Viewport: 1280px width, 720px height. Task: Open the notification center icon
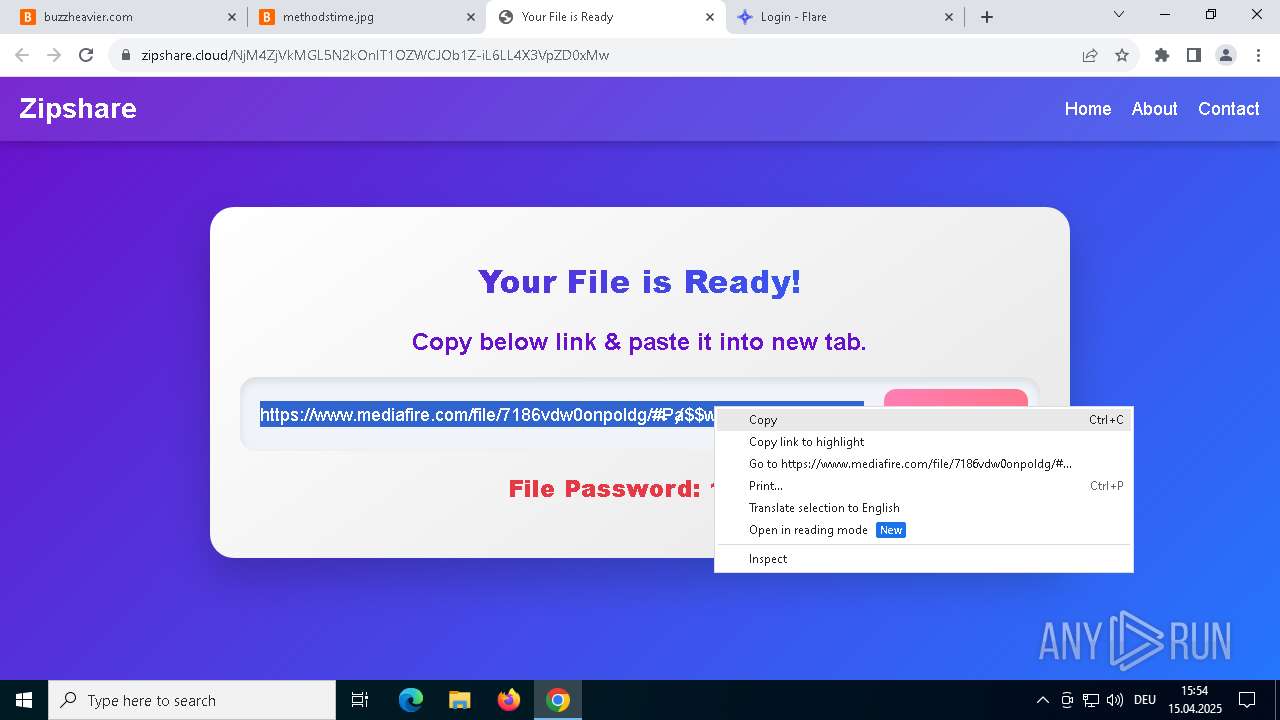[1247, 700]
